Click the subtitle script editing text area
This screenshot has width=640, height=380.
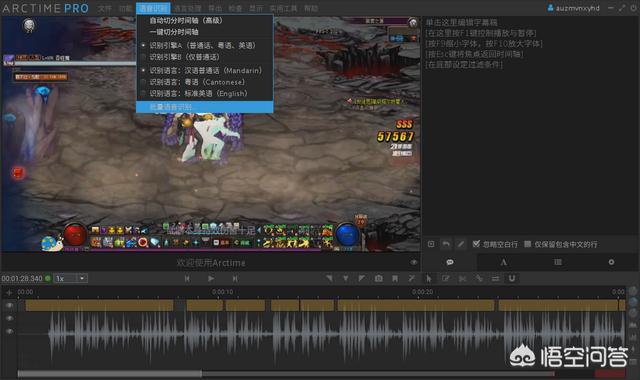click(x=530, y=126)
